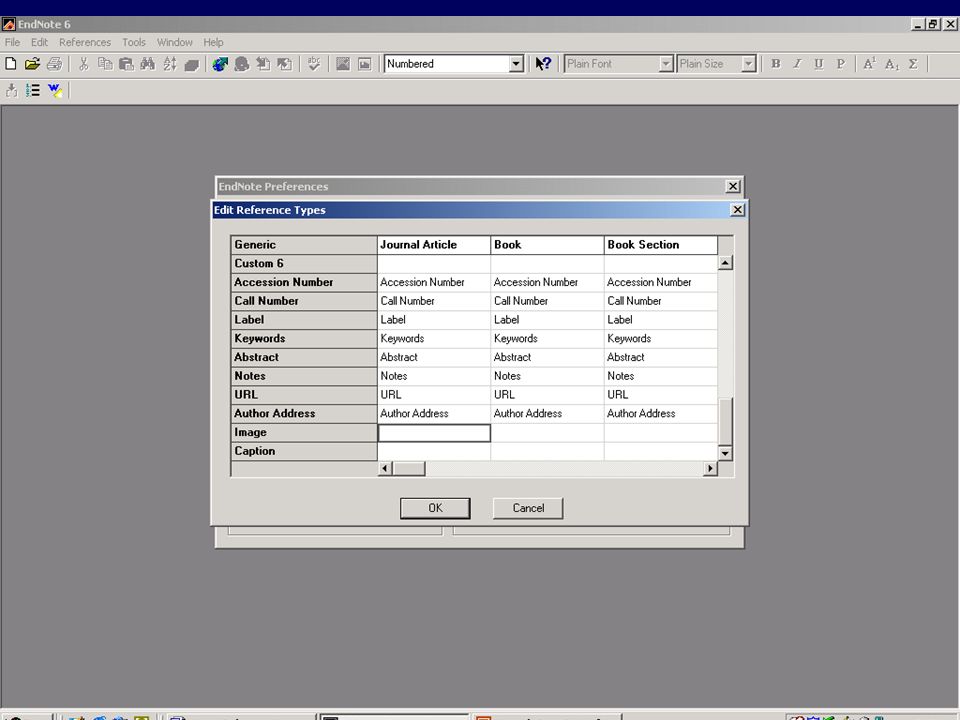The width and height of the screenshot is (960, 720).
Task: Click Book's Author Address cell
Action: [547, 414]
